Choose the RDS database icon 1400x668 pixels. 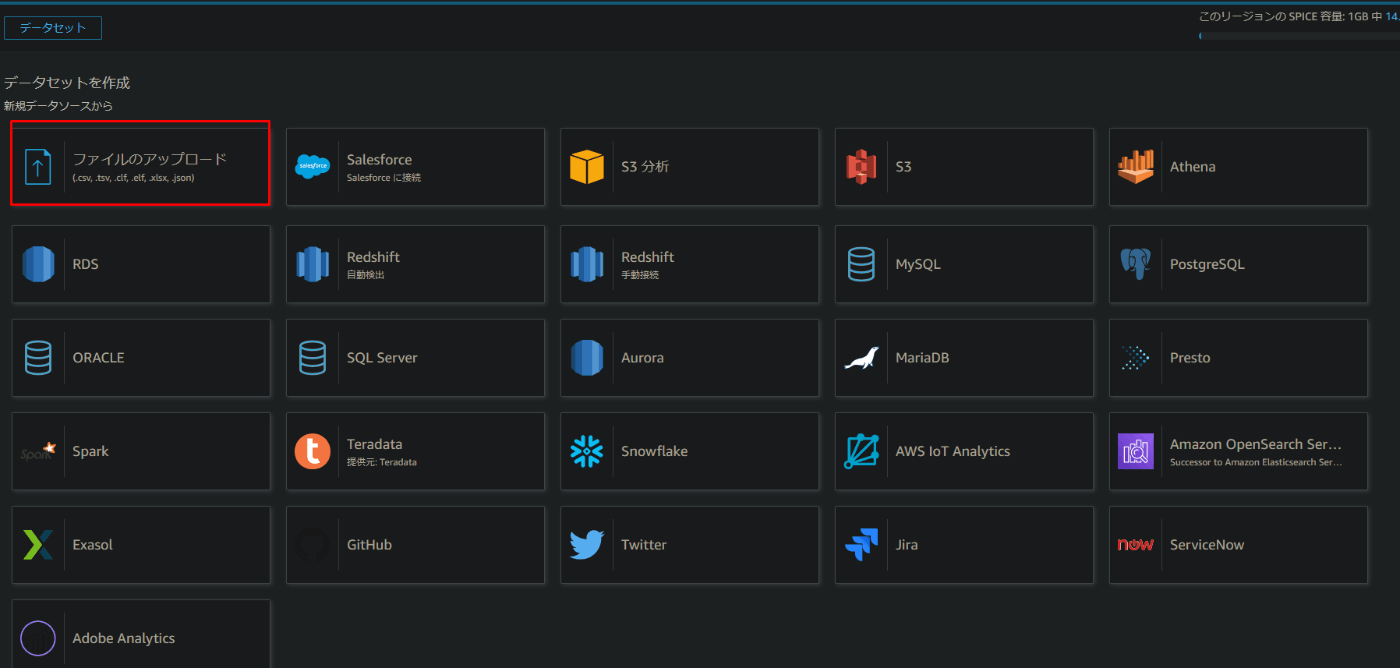(38, 264)
